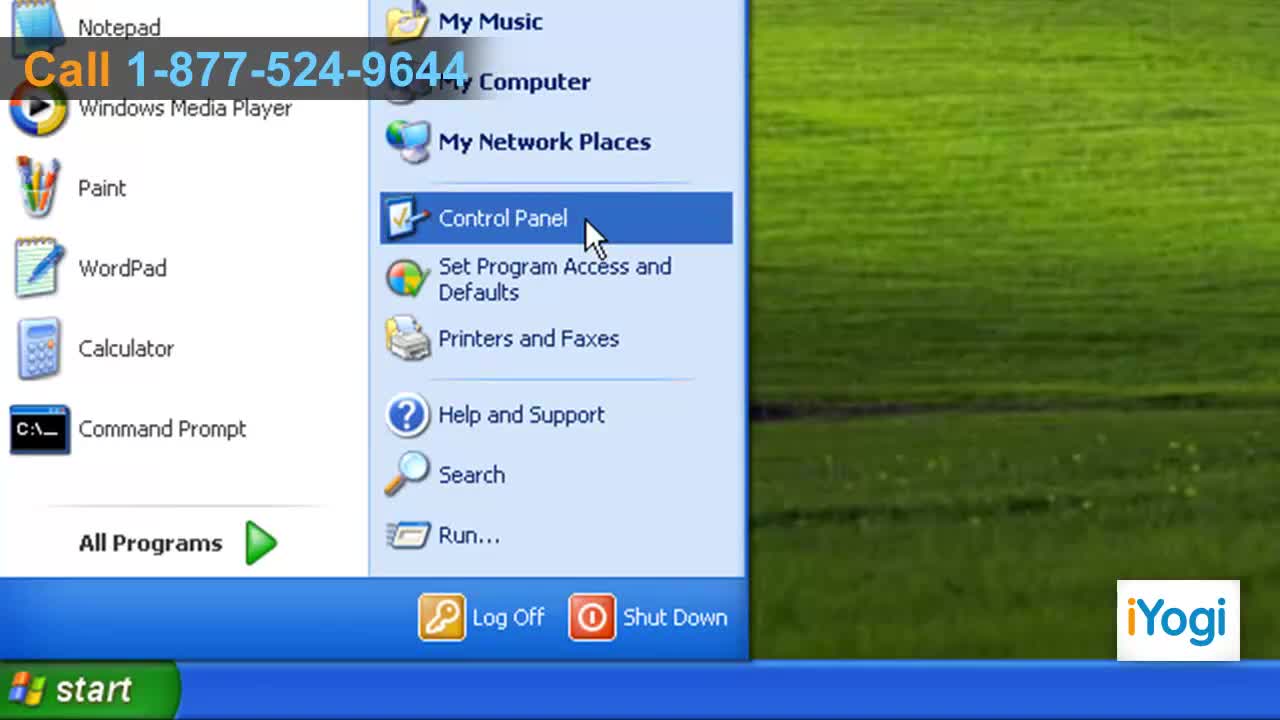Open Printers and Faxes label
Screen dimensions: 1280x720
(528, 338)
